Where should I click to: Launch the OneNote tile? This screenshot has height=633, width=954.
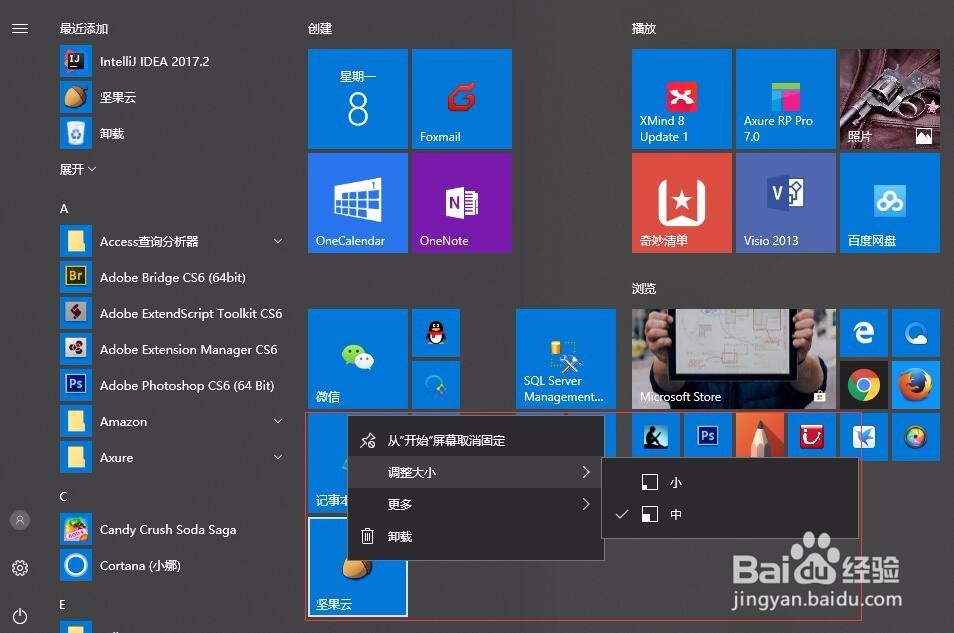pos(462,203)
